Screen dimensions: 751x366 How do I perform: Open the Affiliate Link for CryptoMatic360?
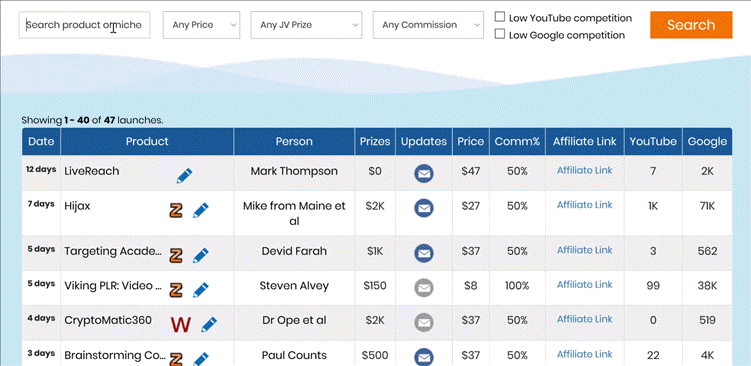[x=584, y=319]
